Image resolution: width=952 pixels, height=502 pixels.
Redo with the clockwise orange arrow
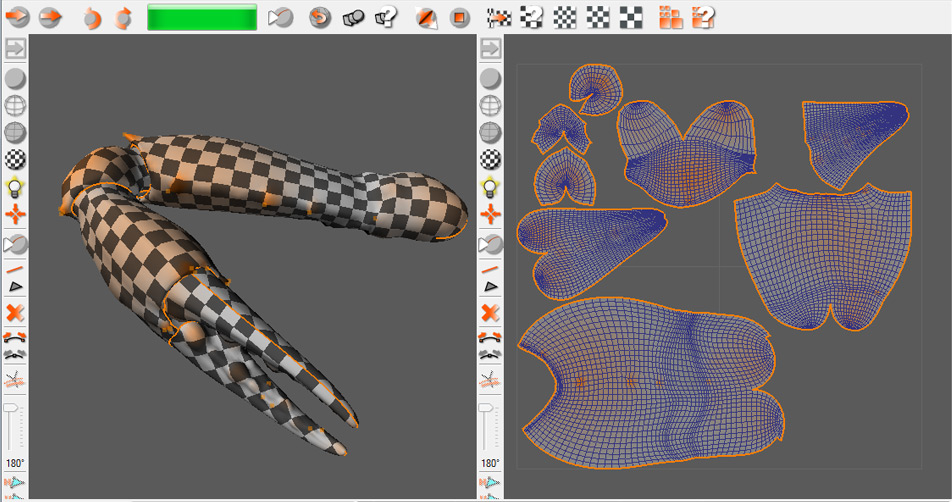tap(123, 18)
